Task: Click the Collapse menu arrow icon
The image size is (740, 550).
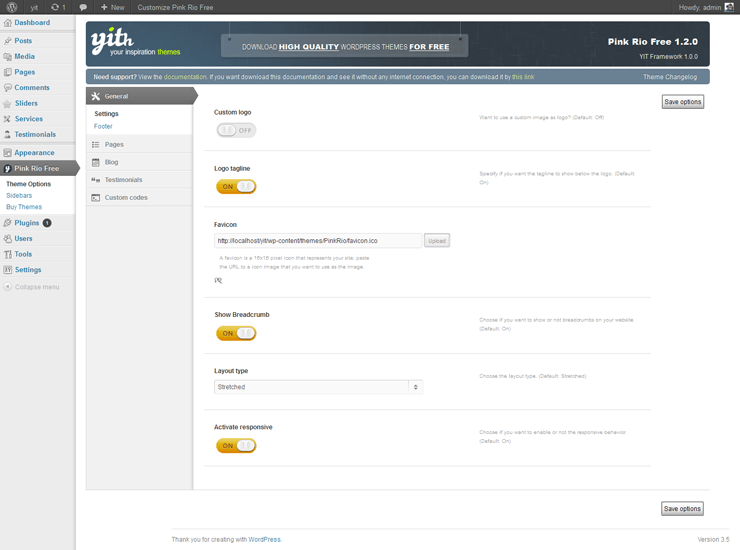Action: [x=7, y=287]
